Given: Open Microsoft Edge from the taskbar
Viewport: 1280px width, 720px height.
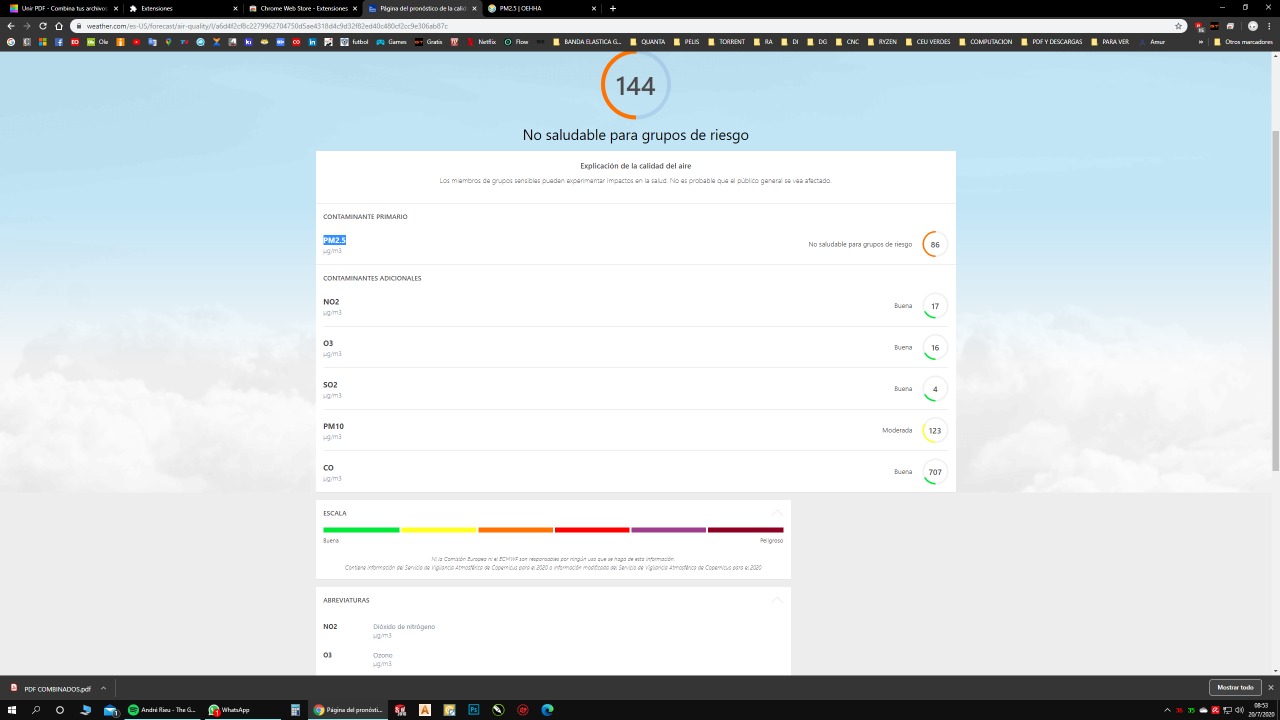Looking at the screenshot, I should [547, 710].
